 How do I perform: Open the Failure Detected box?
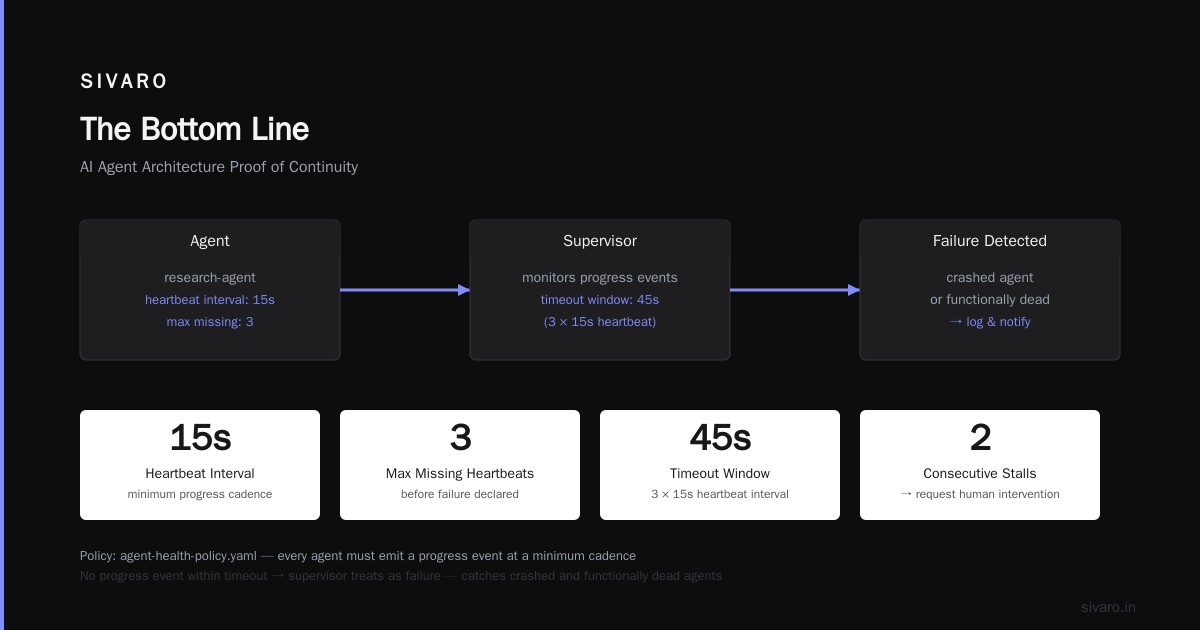(x=990, y=290)
